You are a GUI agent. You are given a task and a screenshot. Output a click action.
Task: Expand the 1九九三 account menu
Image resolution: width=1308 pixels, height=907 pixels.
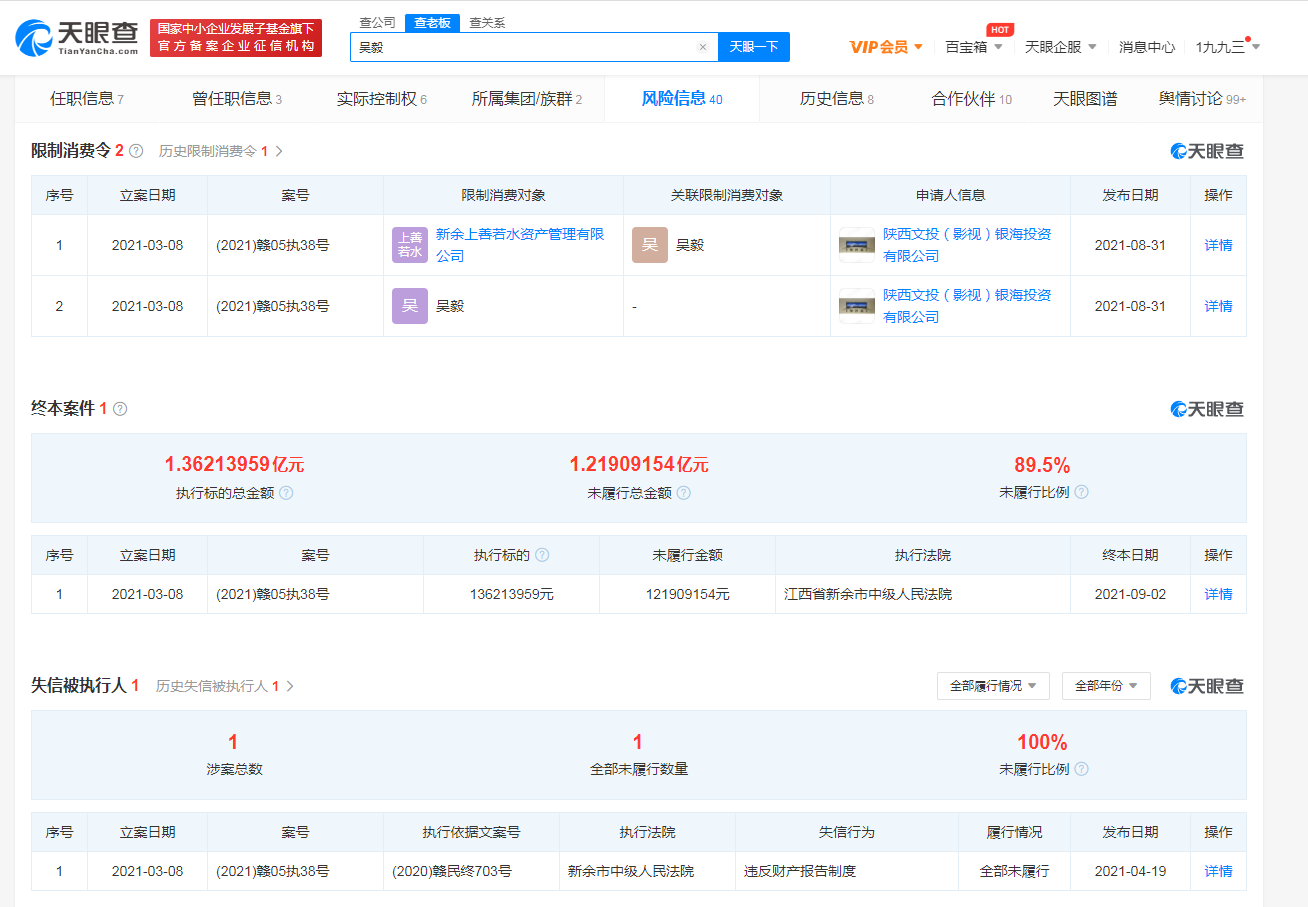(x=1228, y=47)
